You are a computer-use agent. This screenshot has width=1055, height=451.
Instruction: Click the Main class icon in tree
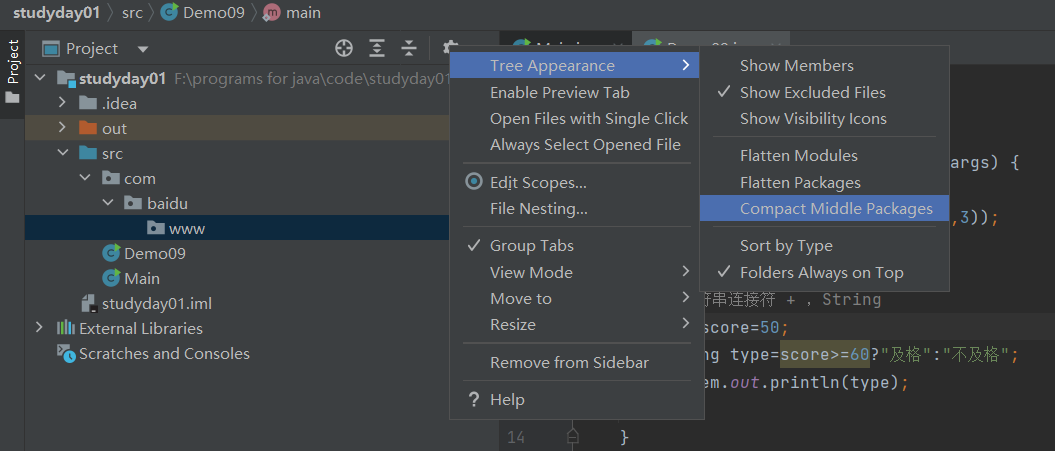pos(111,278)
